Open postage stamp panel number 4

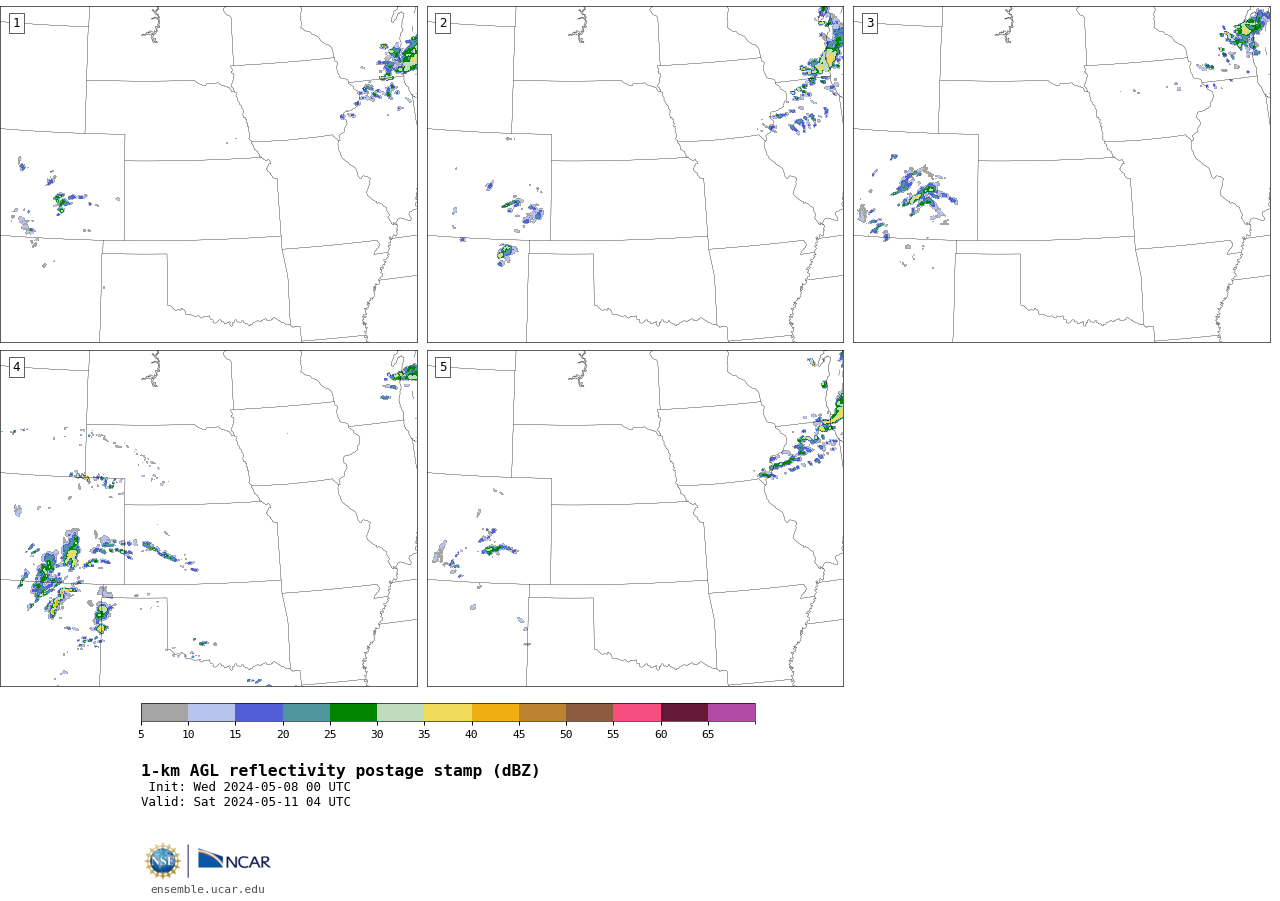(208, 518)
